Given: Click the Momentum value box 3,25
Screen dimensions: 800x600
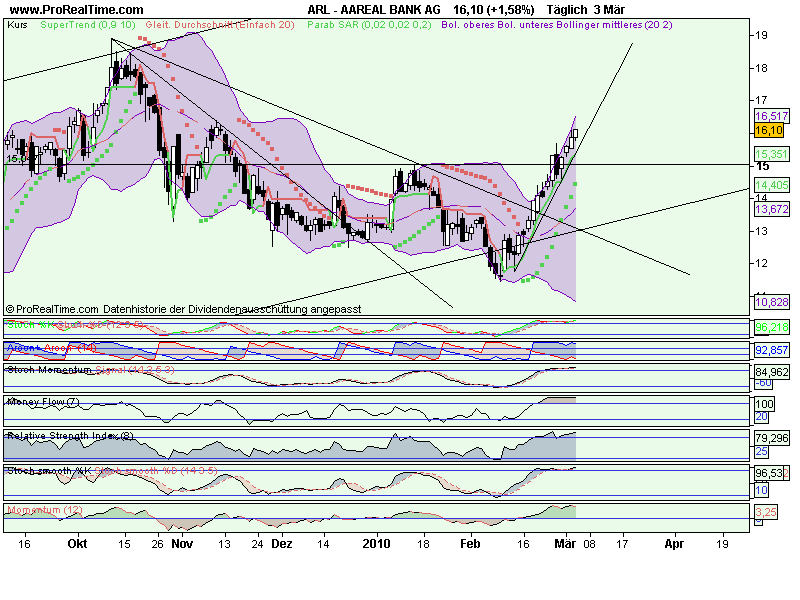Looking at the screenshot, I should [x=766, y=512].
